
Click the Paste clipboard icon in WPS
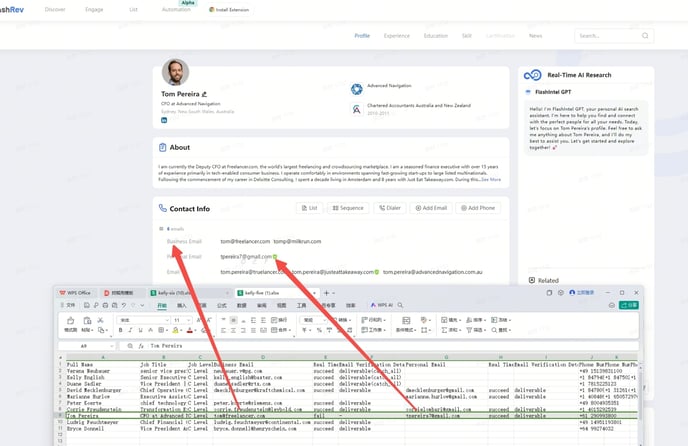pos(87,320)
